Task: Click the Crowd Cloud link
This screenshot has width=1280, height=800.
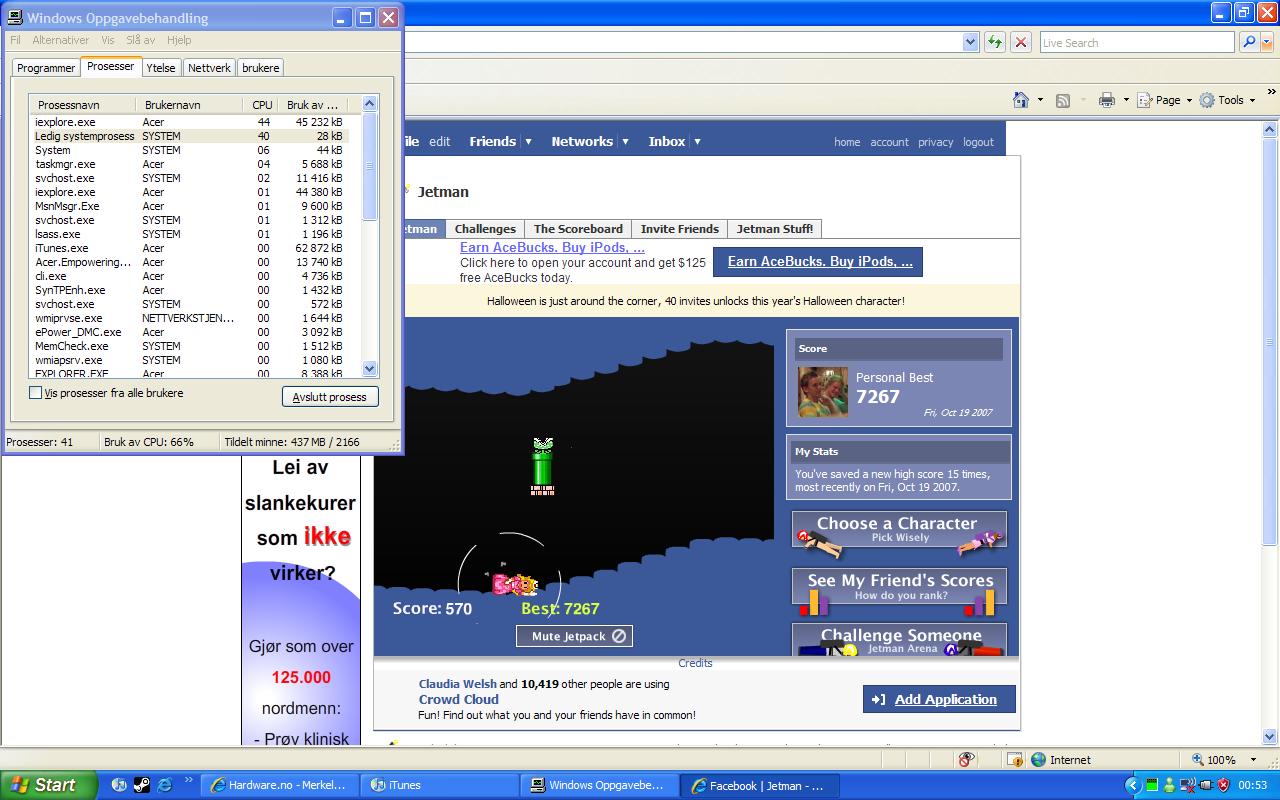Action: click(x=459, y=699)
